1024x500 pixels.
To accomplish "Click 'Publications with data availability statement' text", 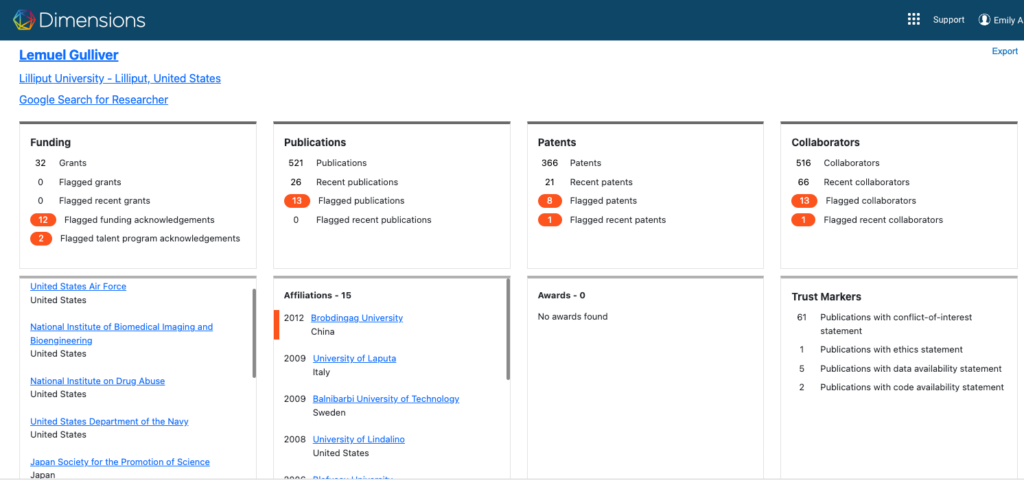I will (x=911, y=369).
